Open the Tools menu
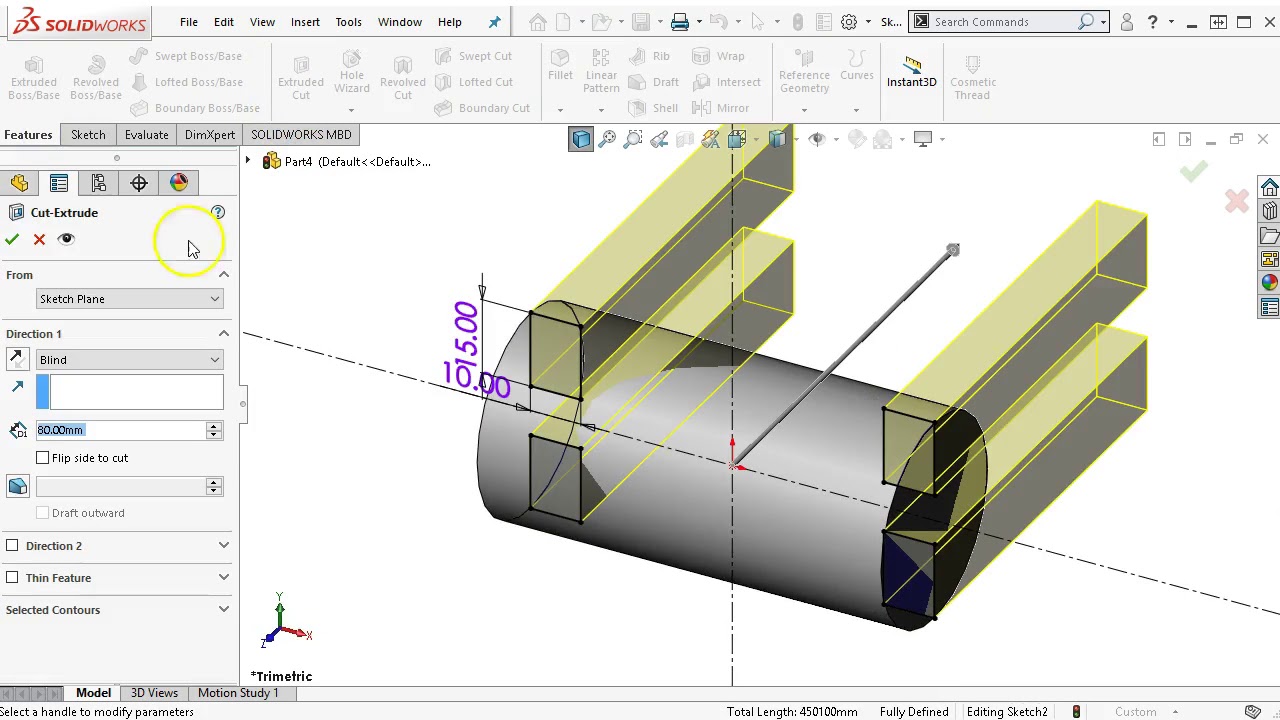The height and width of the screenshot is (720, 1280). click(348, 22)
